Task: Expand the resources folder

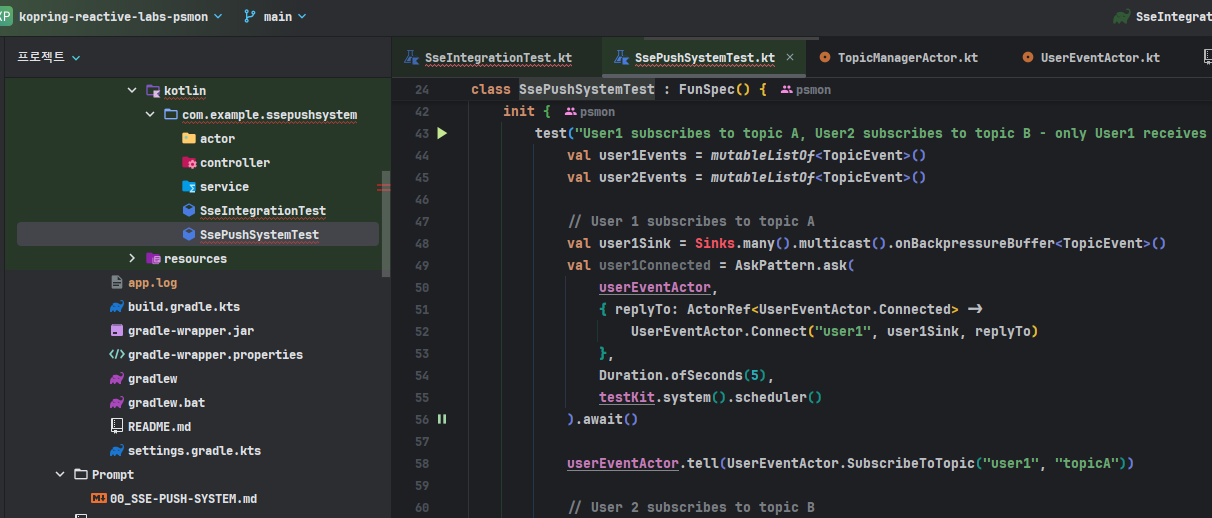Action: tap(132, 258)
